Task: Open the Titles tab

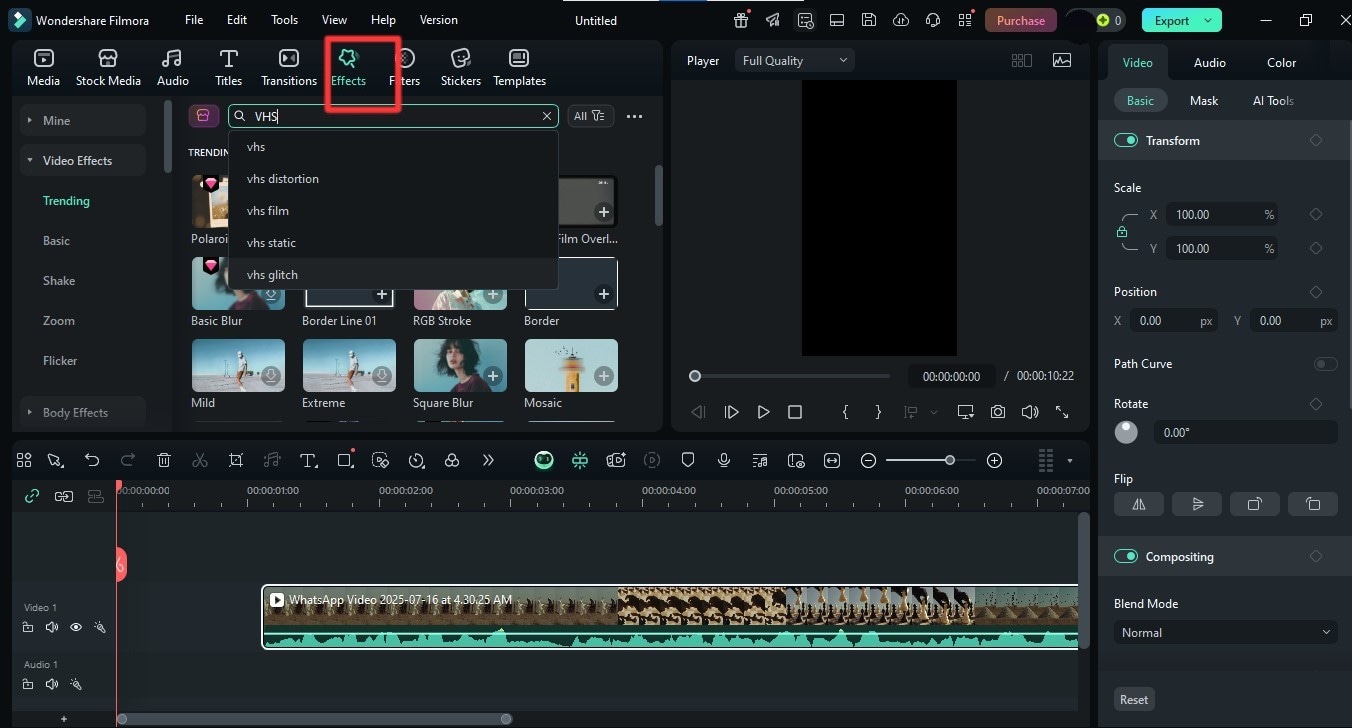Action: (x=229, y=67)
